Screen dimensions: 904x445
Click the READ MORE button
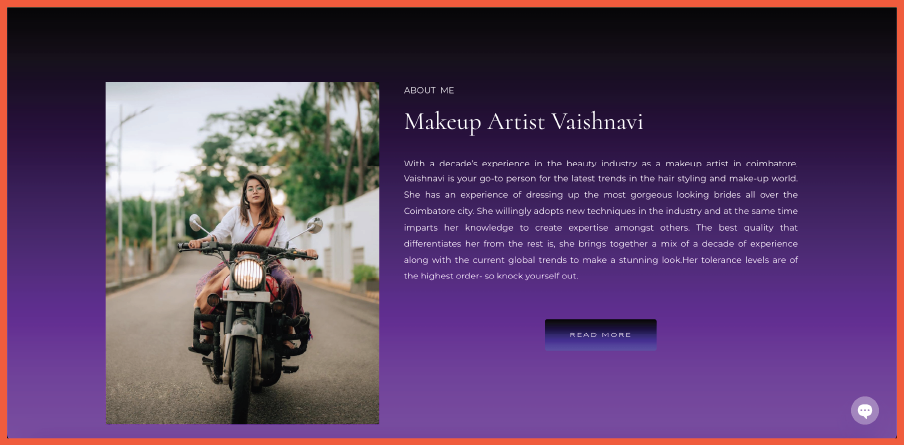coord(600,335)
